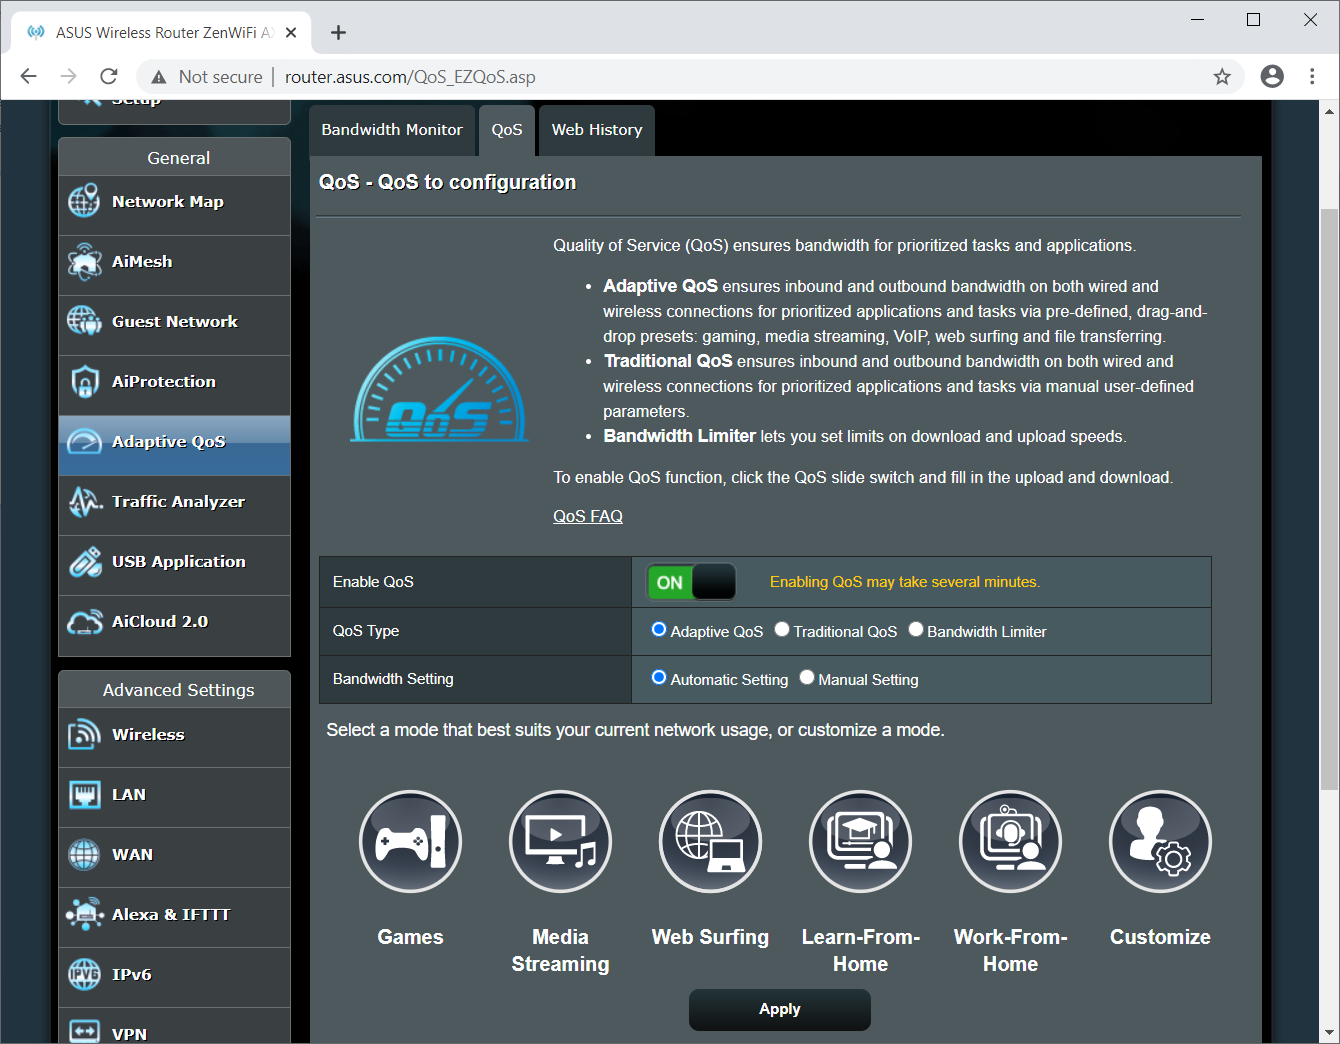Click the Web Surfing mode label
This screenshot has height=1044, width=1340.
(x=710, y=937)
